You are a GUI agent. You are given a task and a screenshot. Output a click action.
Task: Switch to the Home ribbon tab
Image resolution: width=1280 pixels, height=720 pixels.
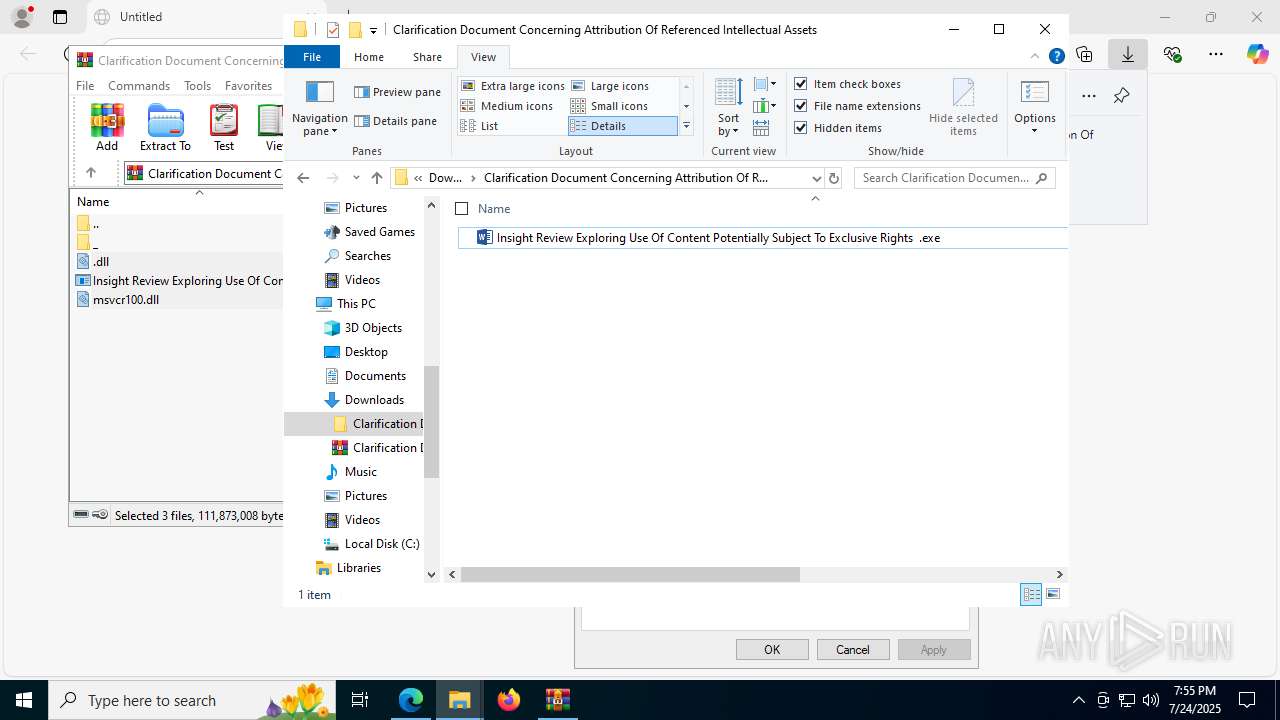point(368,57)
